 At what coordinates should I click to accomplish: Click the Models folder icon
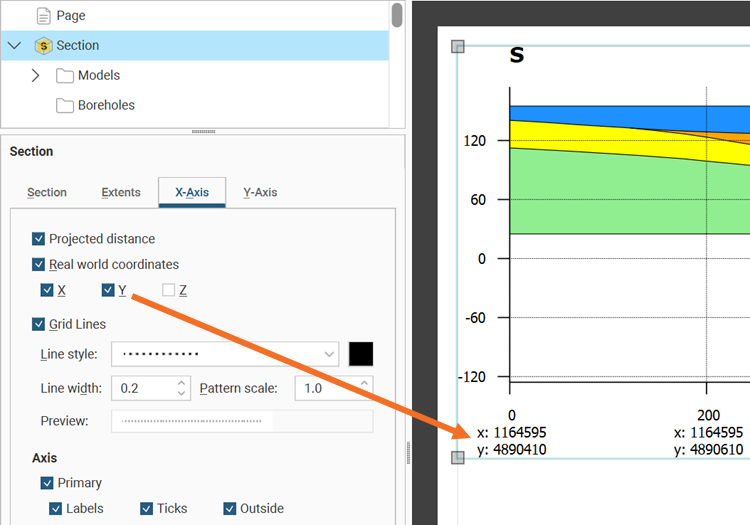click(65, 76)
